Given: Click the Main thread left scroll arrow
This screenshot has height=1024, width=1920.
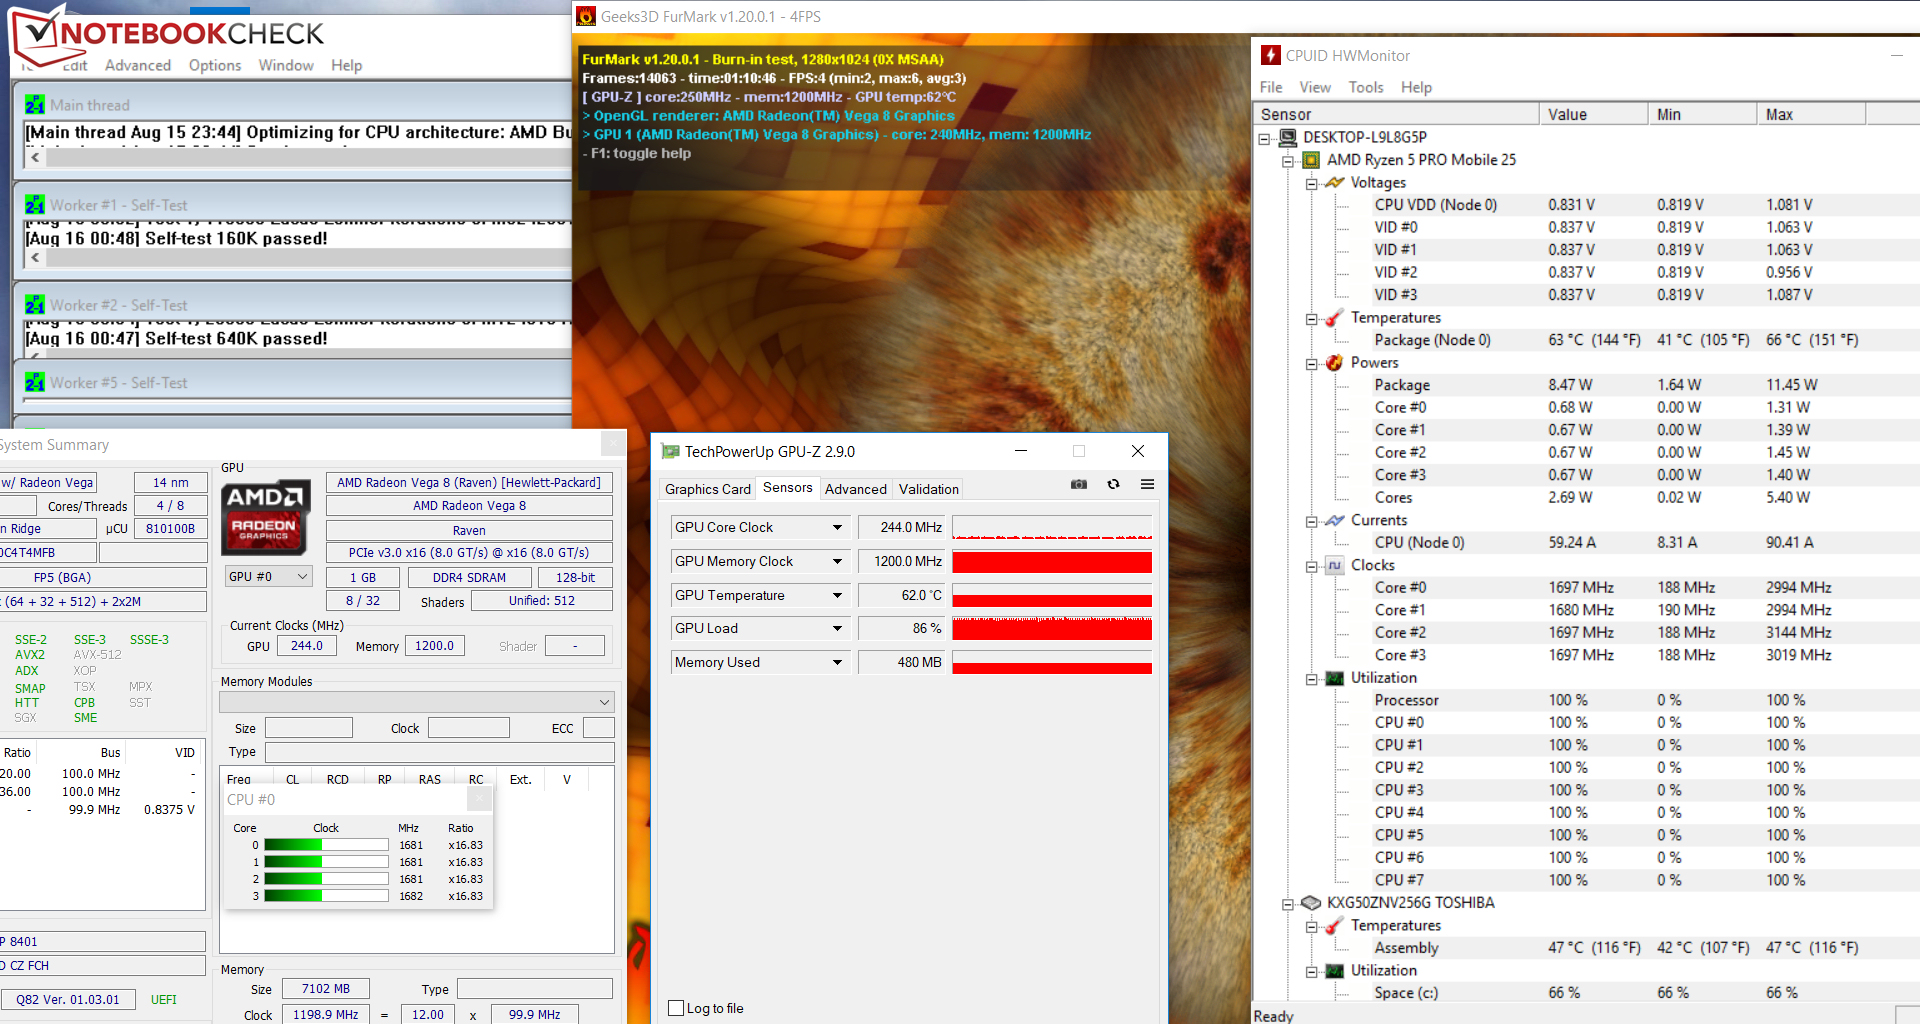Looking at the screenshot, I should [x=35, y=157].
